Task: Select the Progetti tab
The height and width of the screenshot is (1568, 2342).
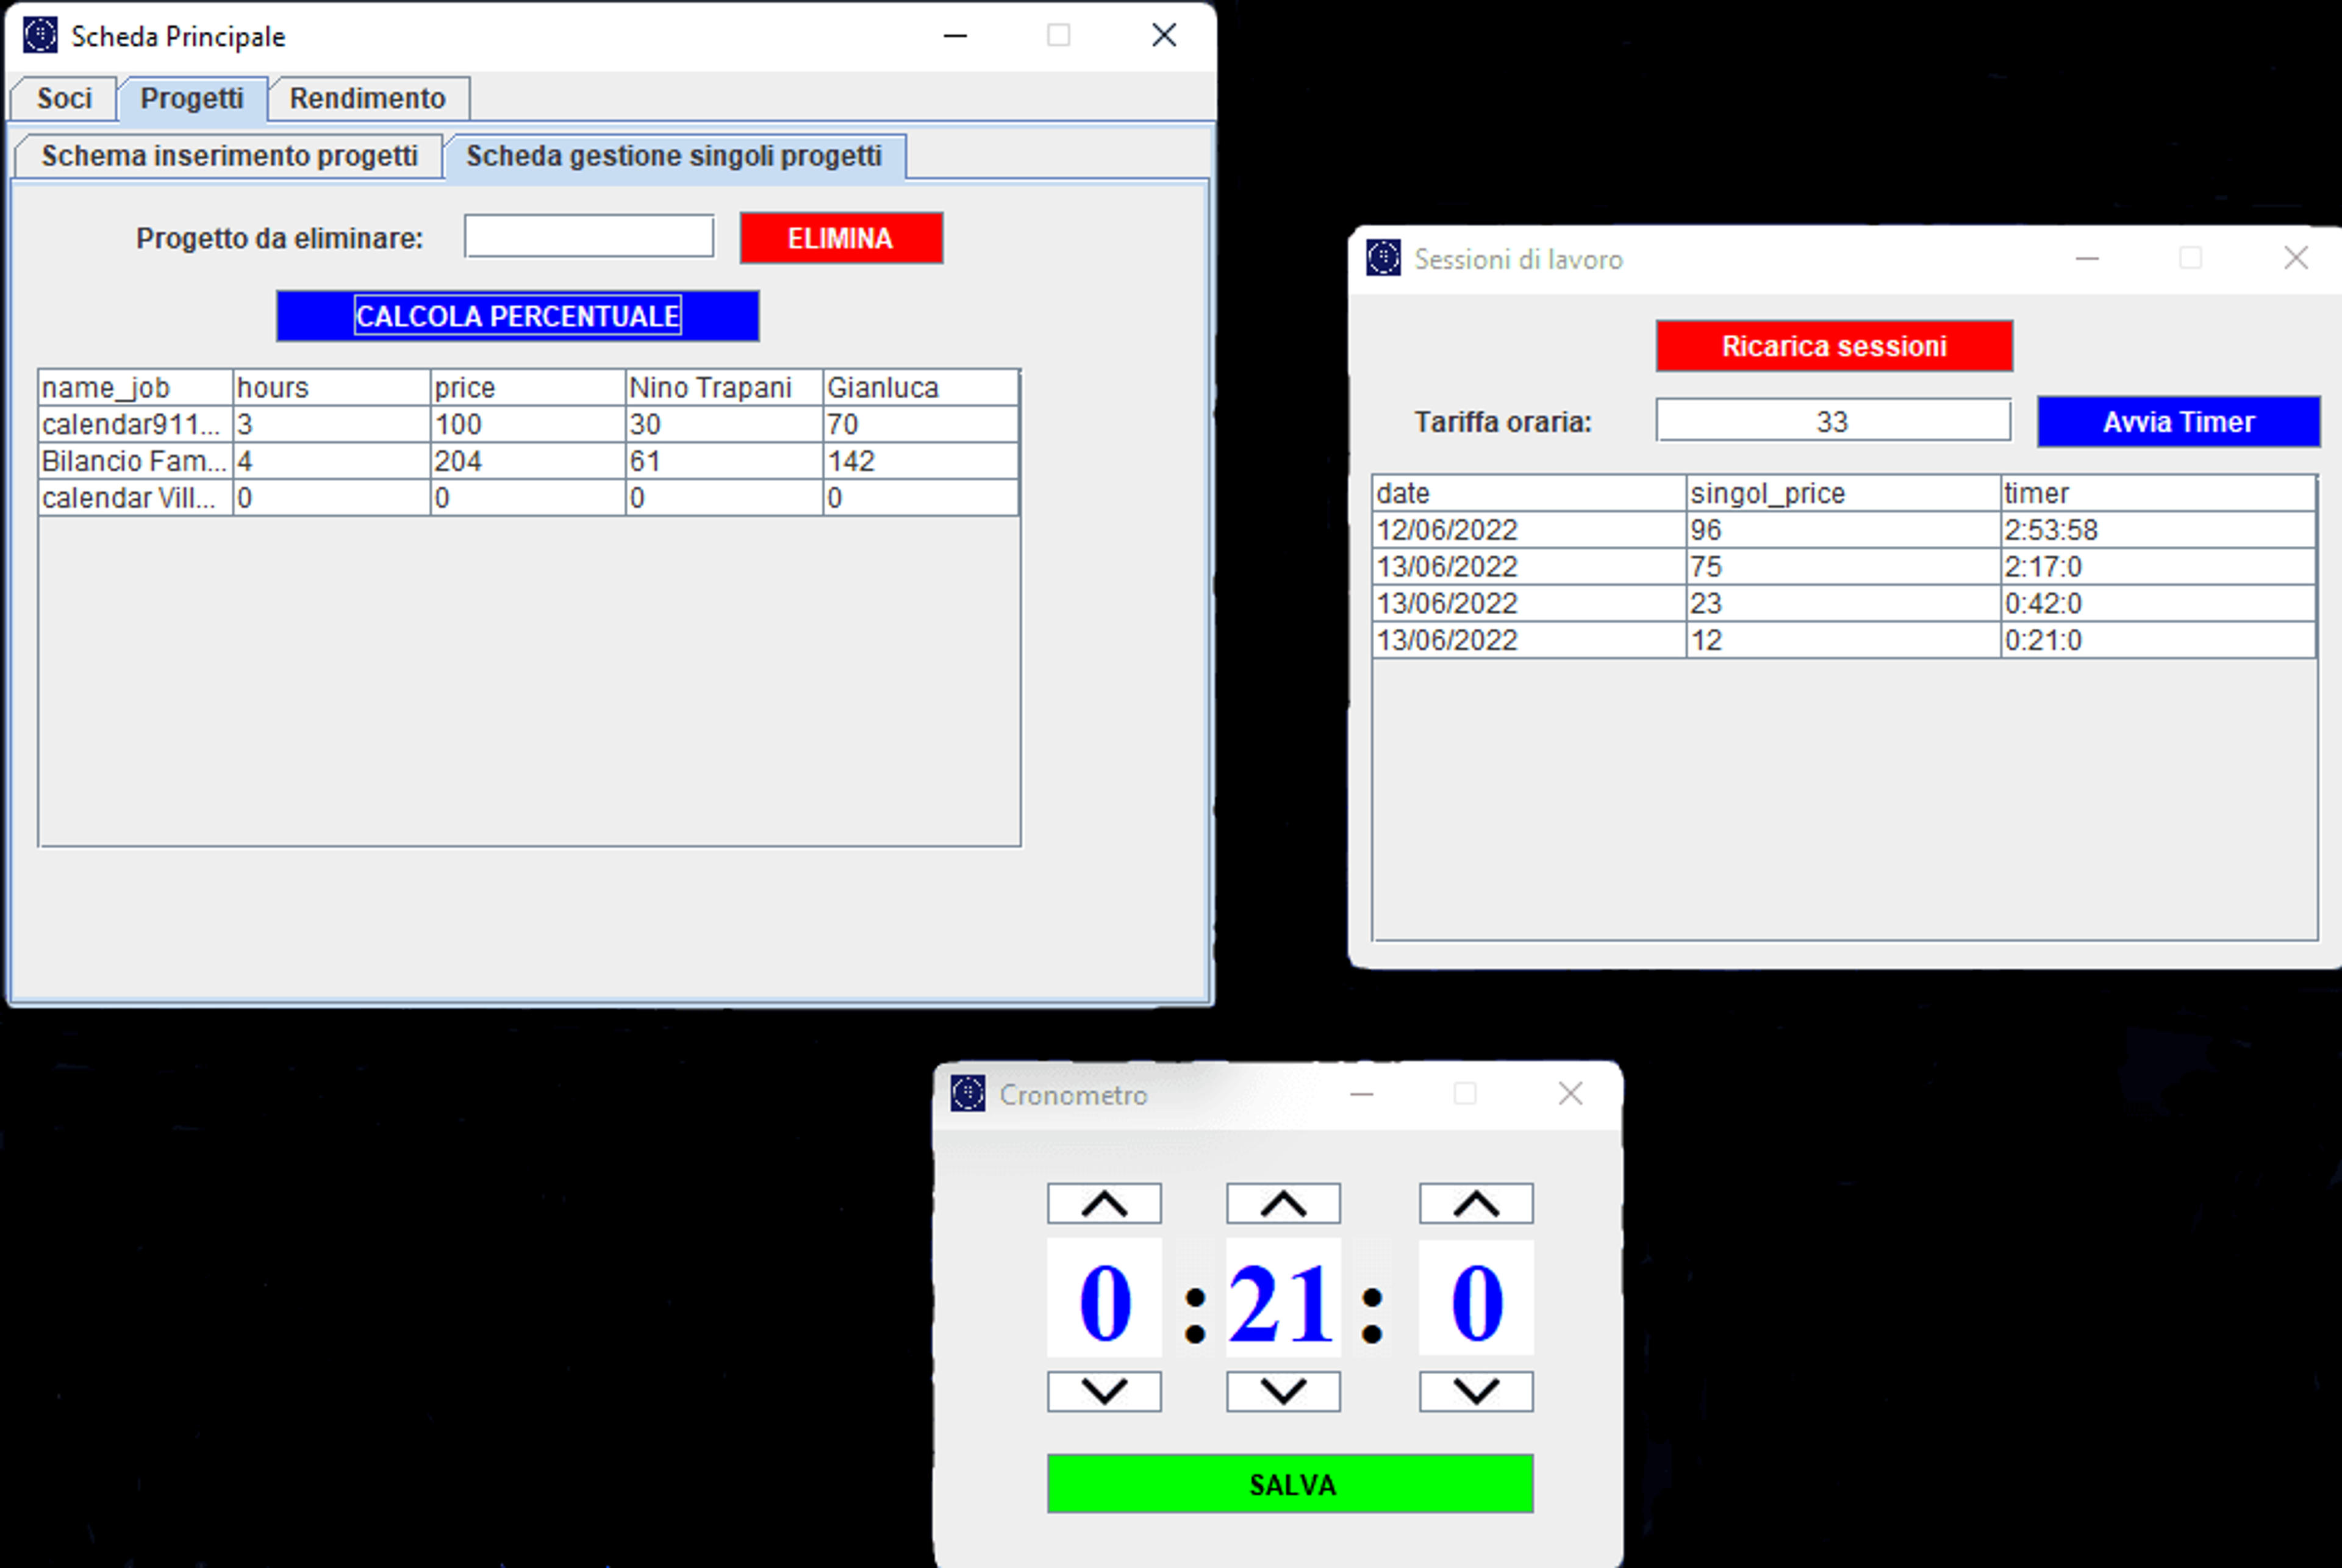Action: pyautogui.click(x=192, y=98)
